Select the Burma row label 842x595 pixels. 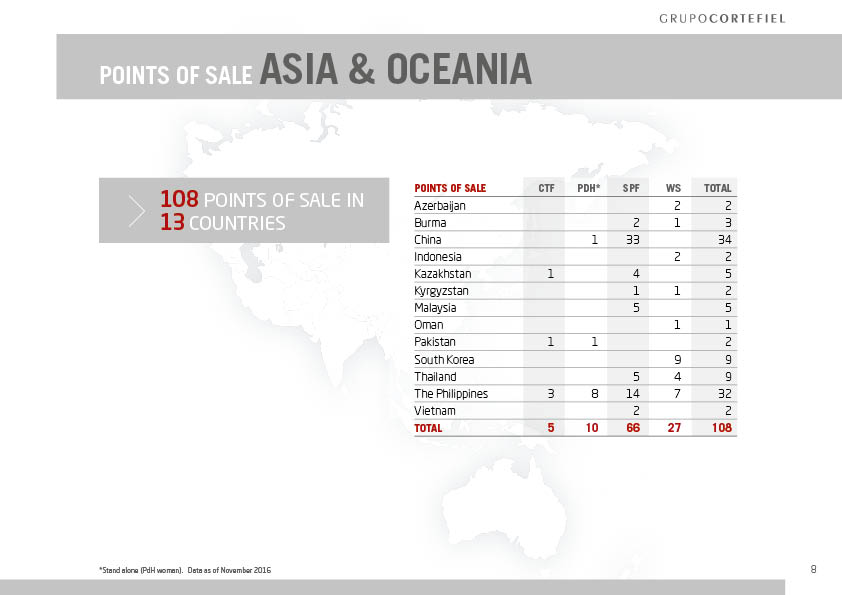pyautogui.click(x=430, y=222)
